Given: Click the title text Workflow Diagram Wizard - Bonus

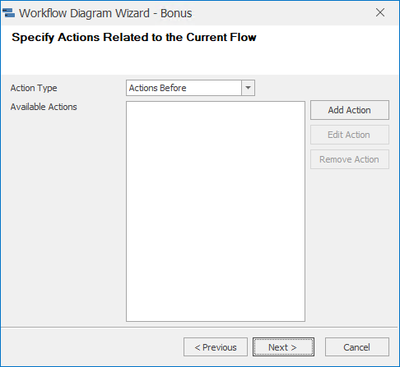Looking at the screenshot, I should (x=105, y=13).
